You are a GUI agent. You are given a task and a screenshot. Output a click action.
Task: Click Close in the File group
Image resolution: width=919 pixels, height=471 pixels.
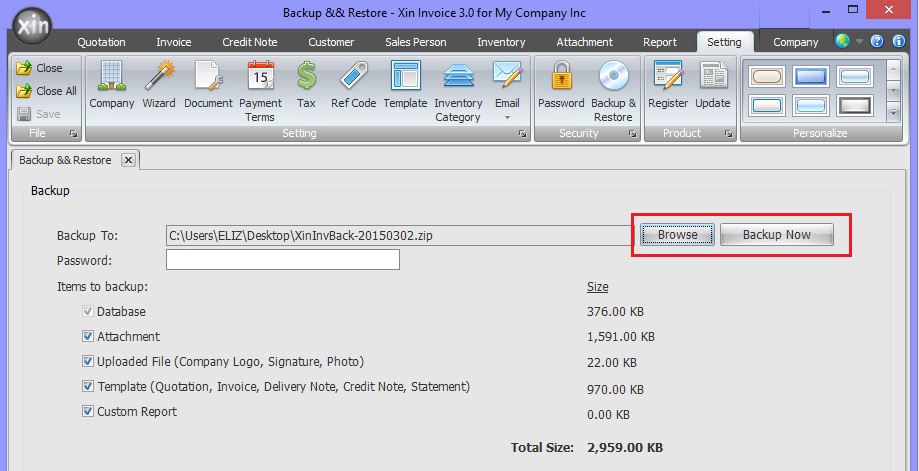click(39, 68)
